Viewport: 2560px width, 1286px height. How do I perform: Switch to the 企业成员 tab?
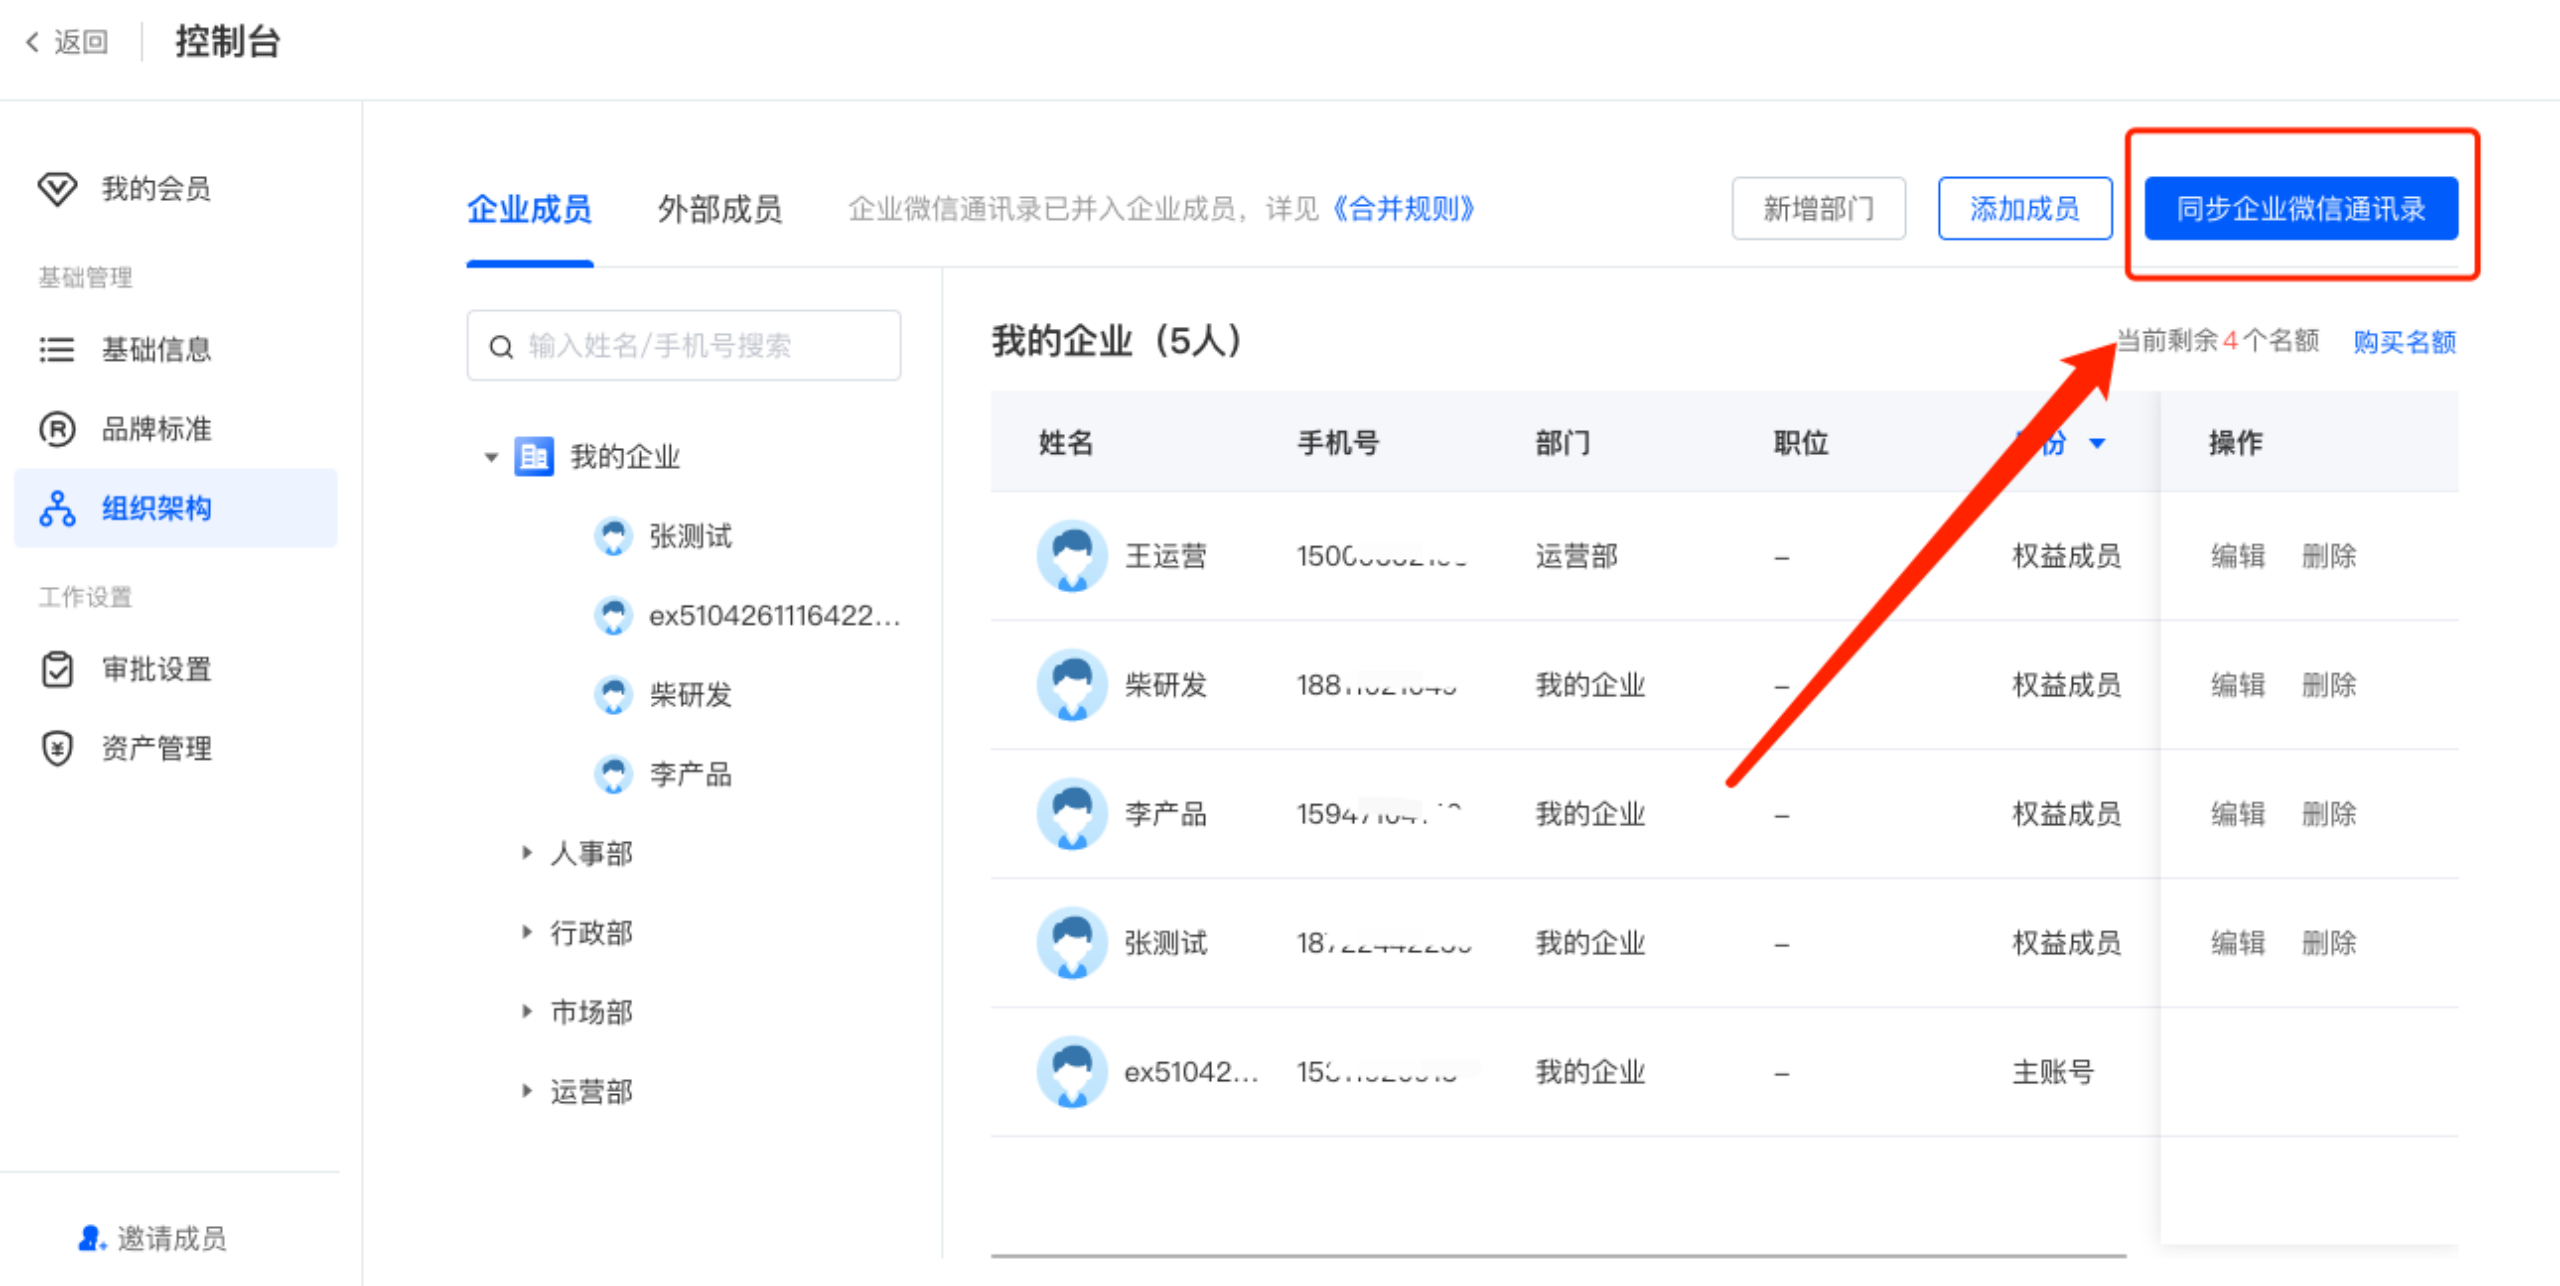tap(529, 209)
